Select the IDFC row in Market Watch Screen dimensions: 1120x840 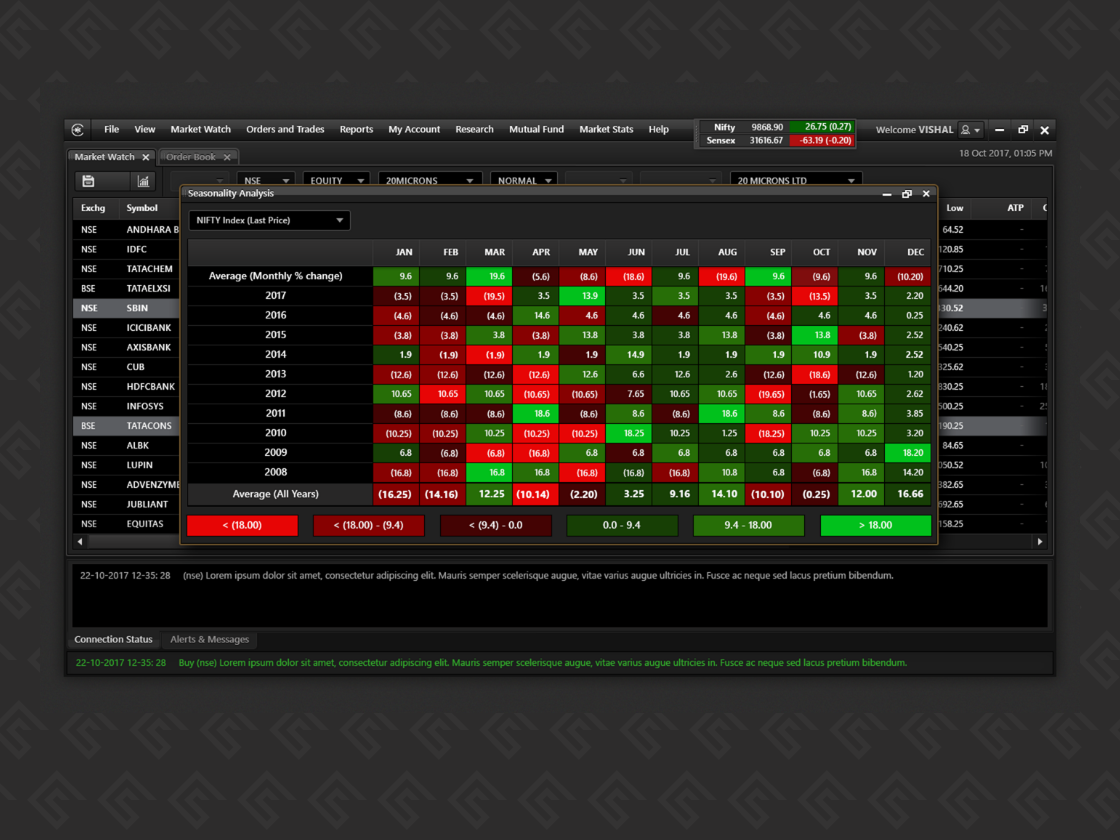pos(126,249)
